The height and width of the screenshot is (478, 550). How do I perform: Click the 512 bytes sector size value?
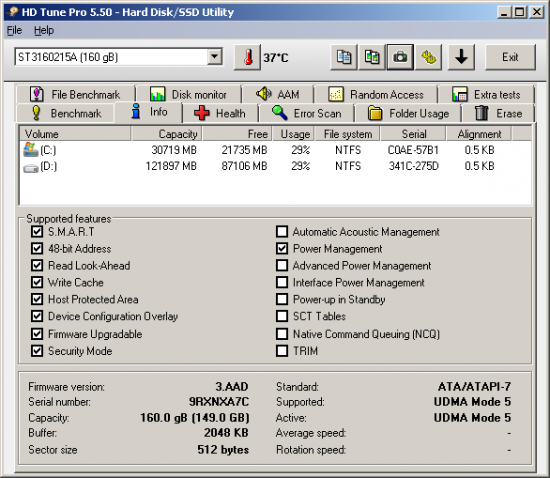coord(223,450)
